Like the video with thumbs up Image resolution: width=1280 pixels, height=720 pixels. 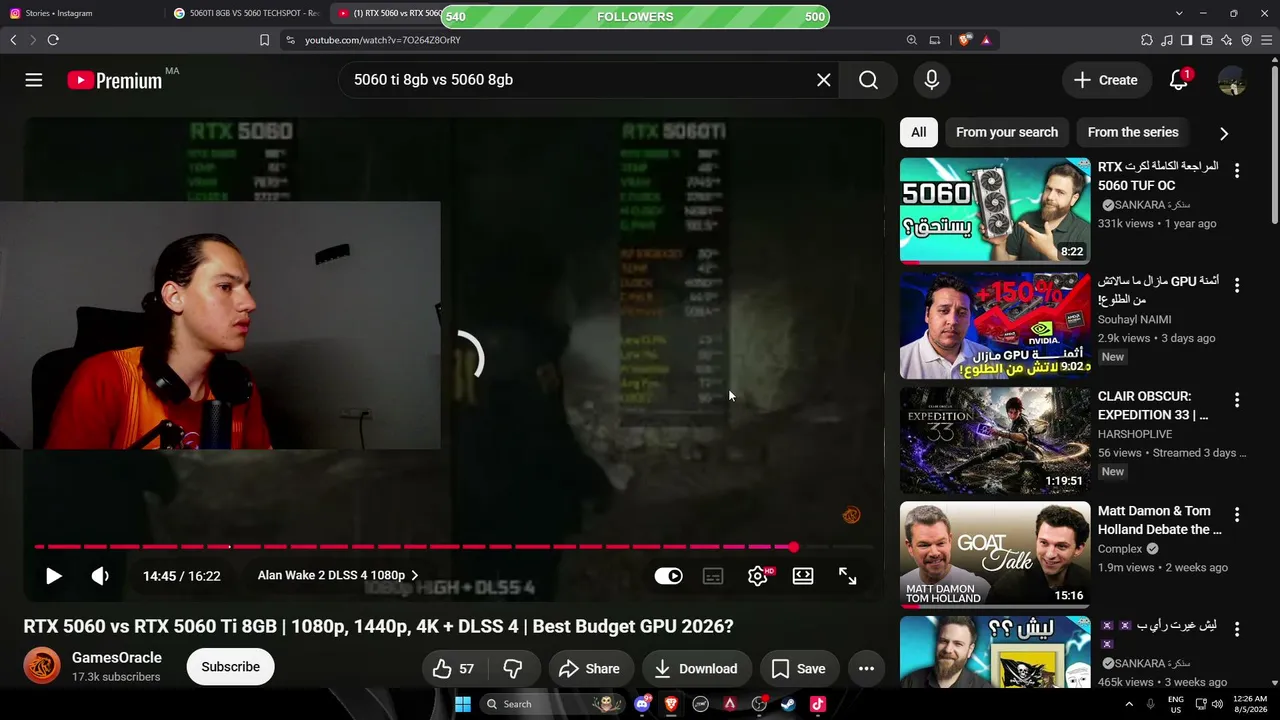[x=454, y=669]
